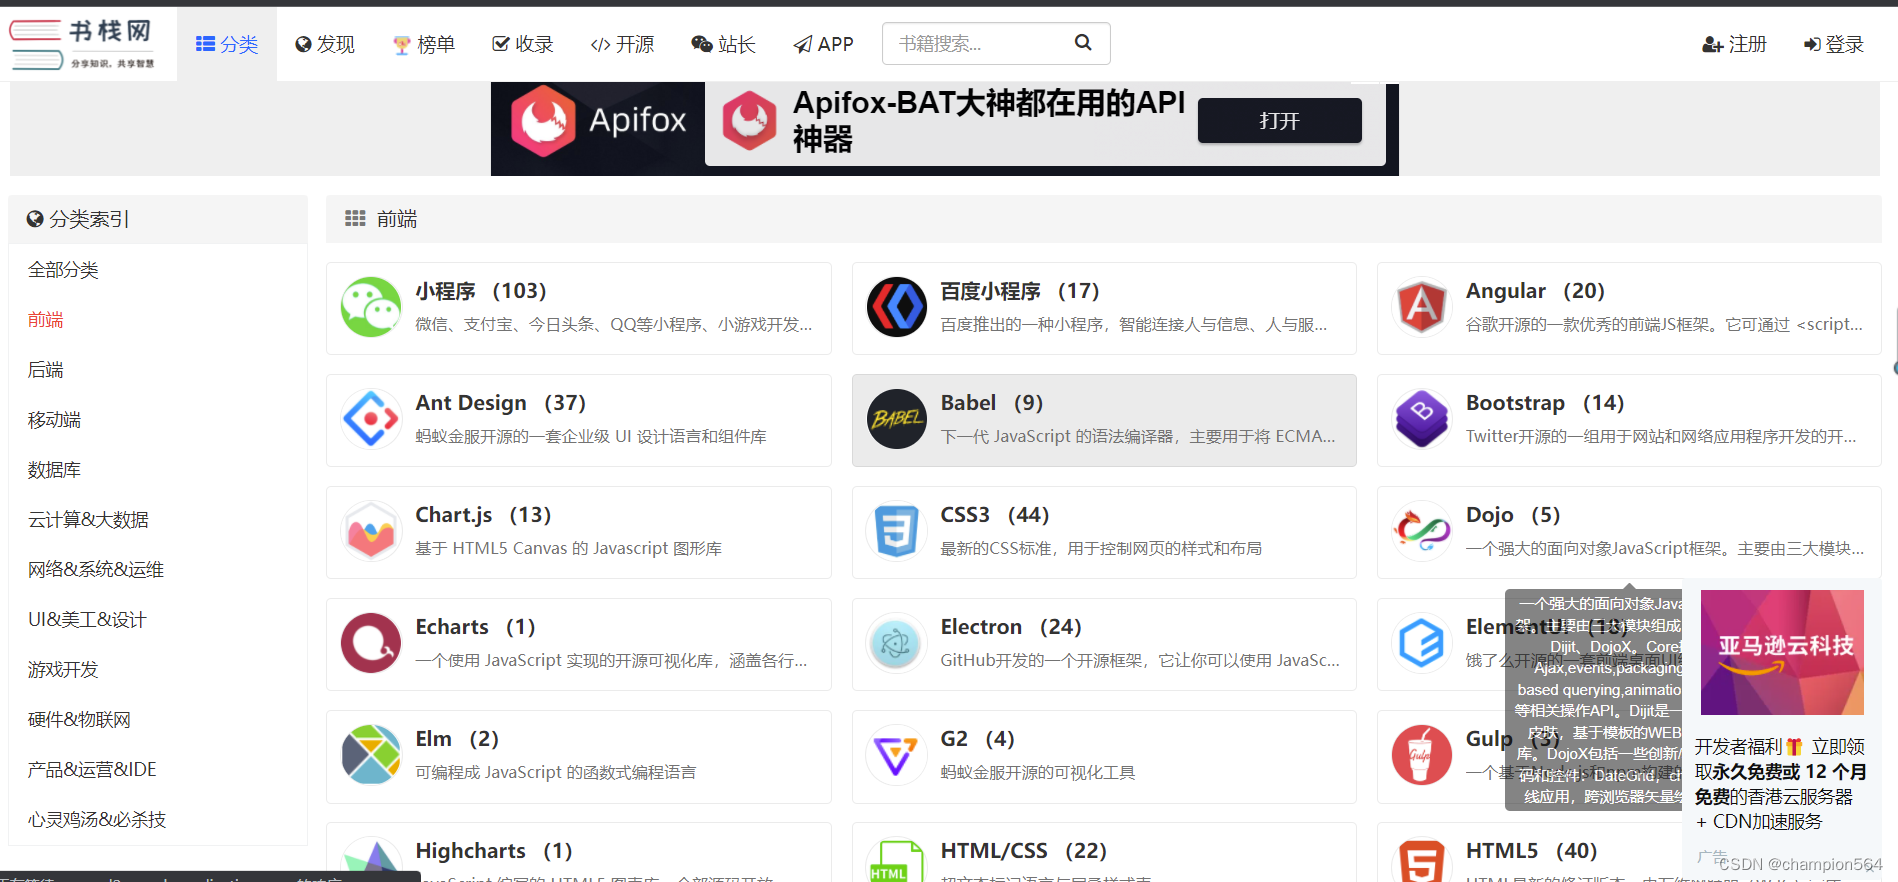Click the Electron logo icon

pos(896,643)
